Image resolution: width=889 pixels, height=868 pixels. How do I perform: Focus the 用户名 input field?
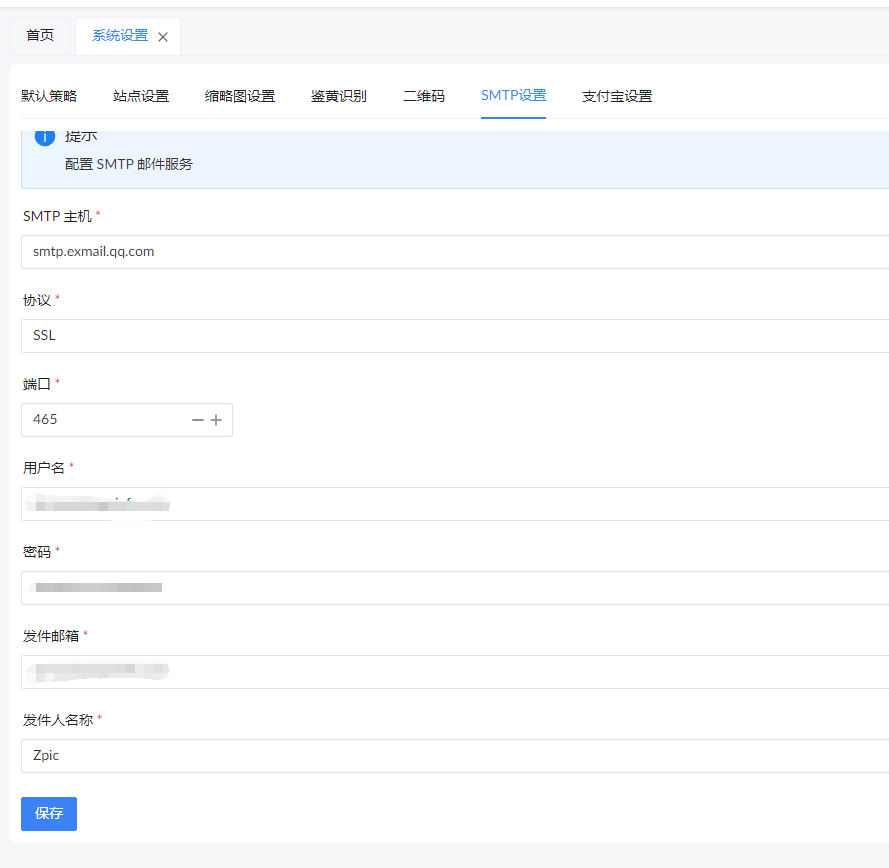coord(450,504)
